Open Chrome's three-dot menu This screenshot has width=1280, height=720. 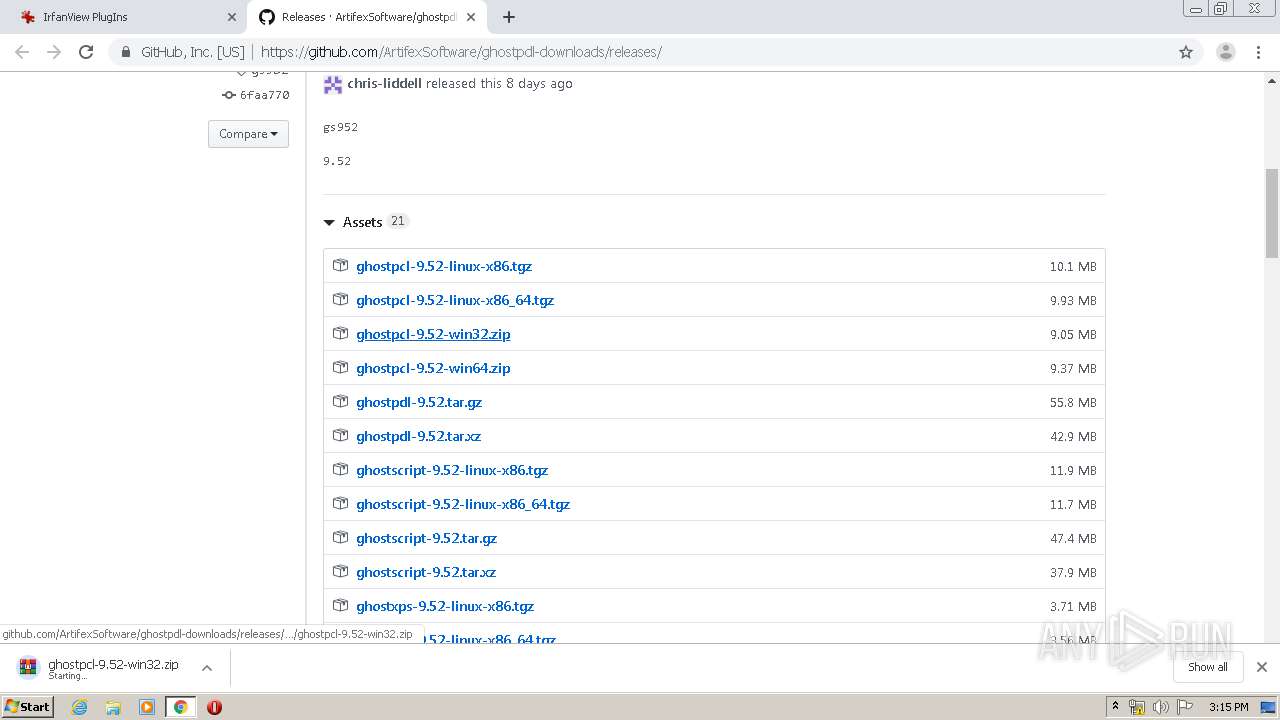click(1258, 52)
